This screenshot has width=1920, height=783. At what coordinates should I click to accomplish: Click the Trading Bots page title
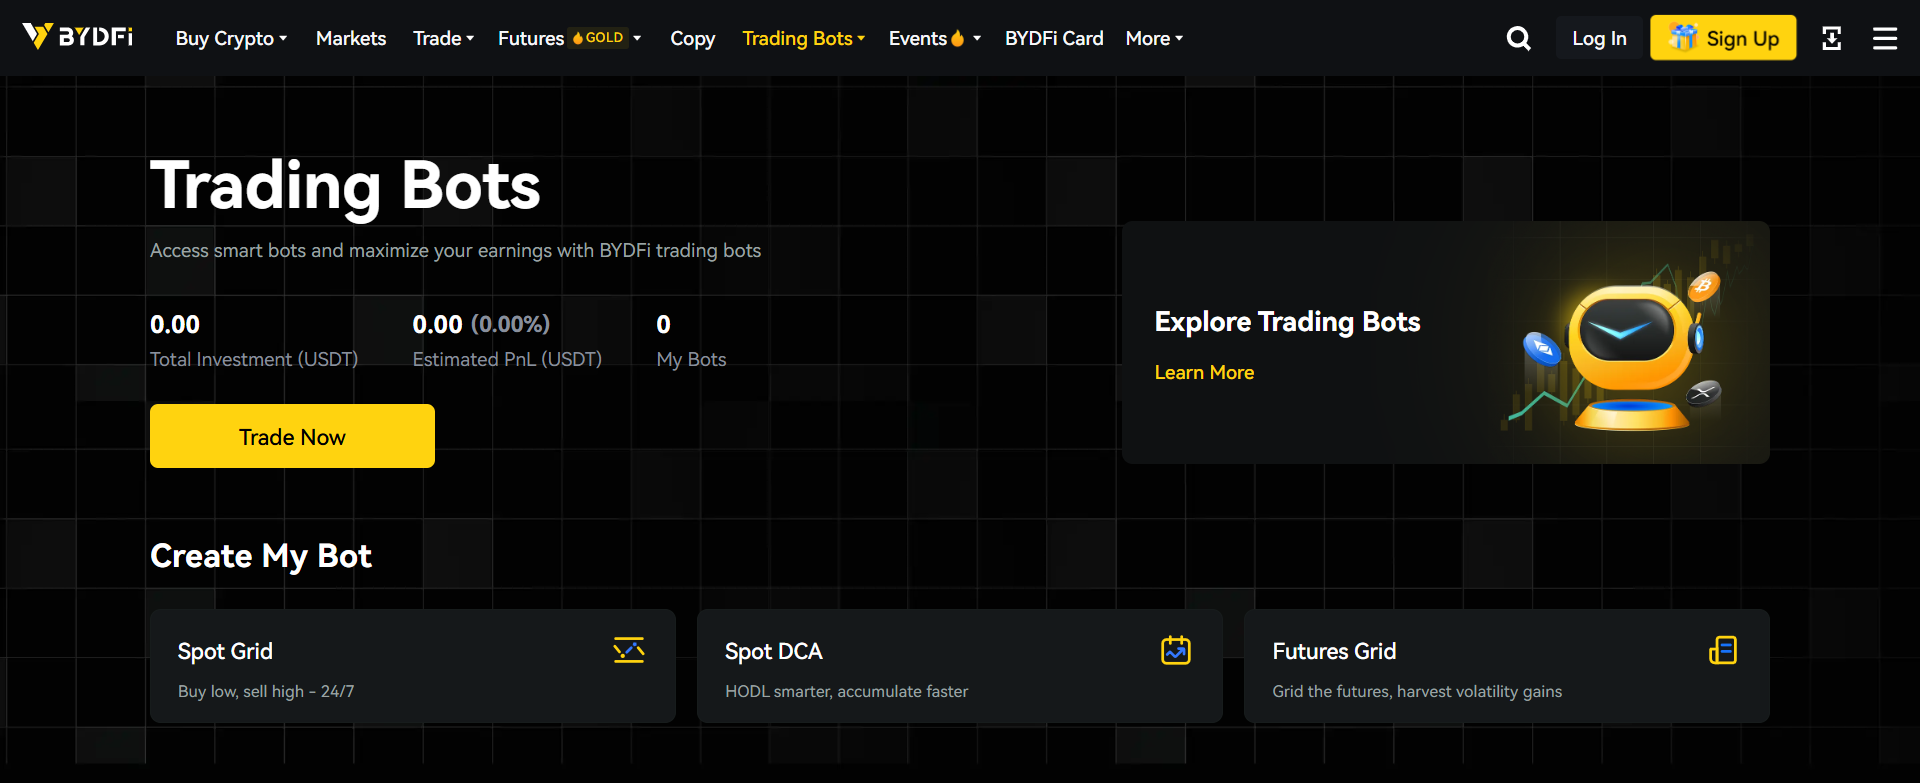[345, 187]
